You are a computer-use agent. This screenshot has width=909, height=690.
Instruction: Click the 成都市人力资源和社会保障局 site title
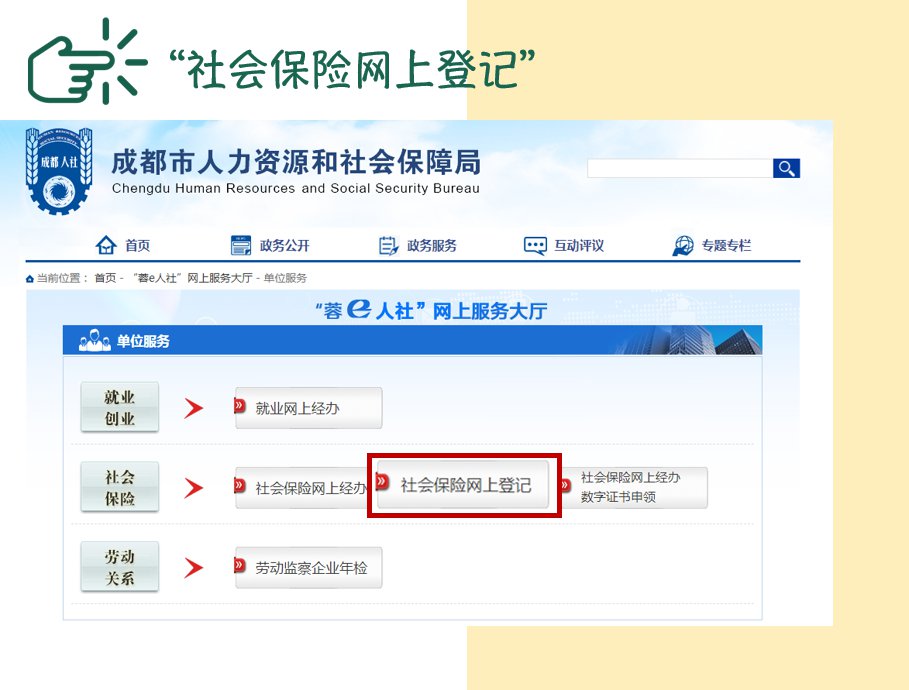[x=296, y=162]
